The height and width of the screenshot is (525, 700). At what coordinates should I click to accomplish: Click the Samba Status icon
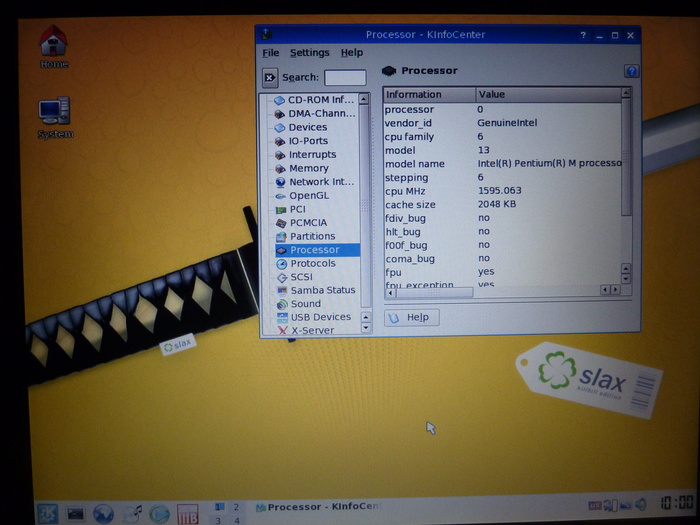point(282,290)
